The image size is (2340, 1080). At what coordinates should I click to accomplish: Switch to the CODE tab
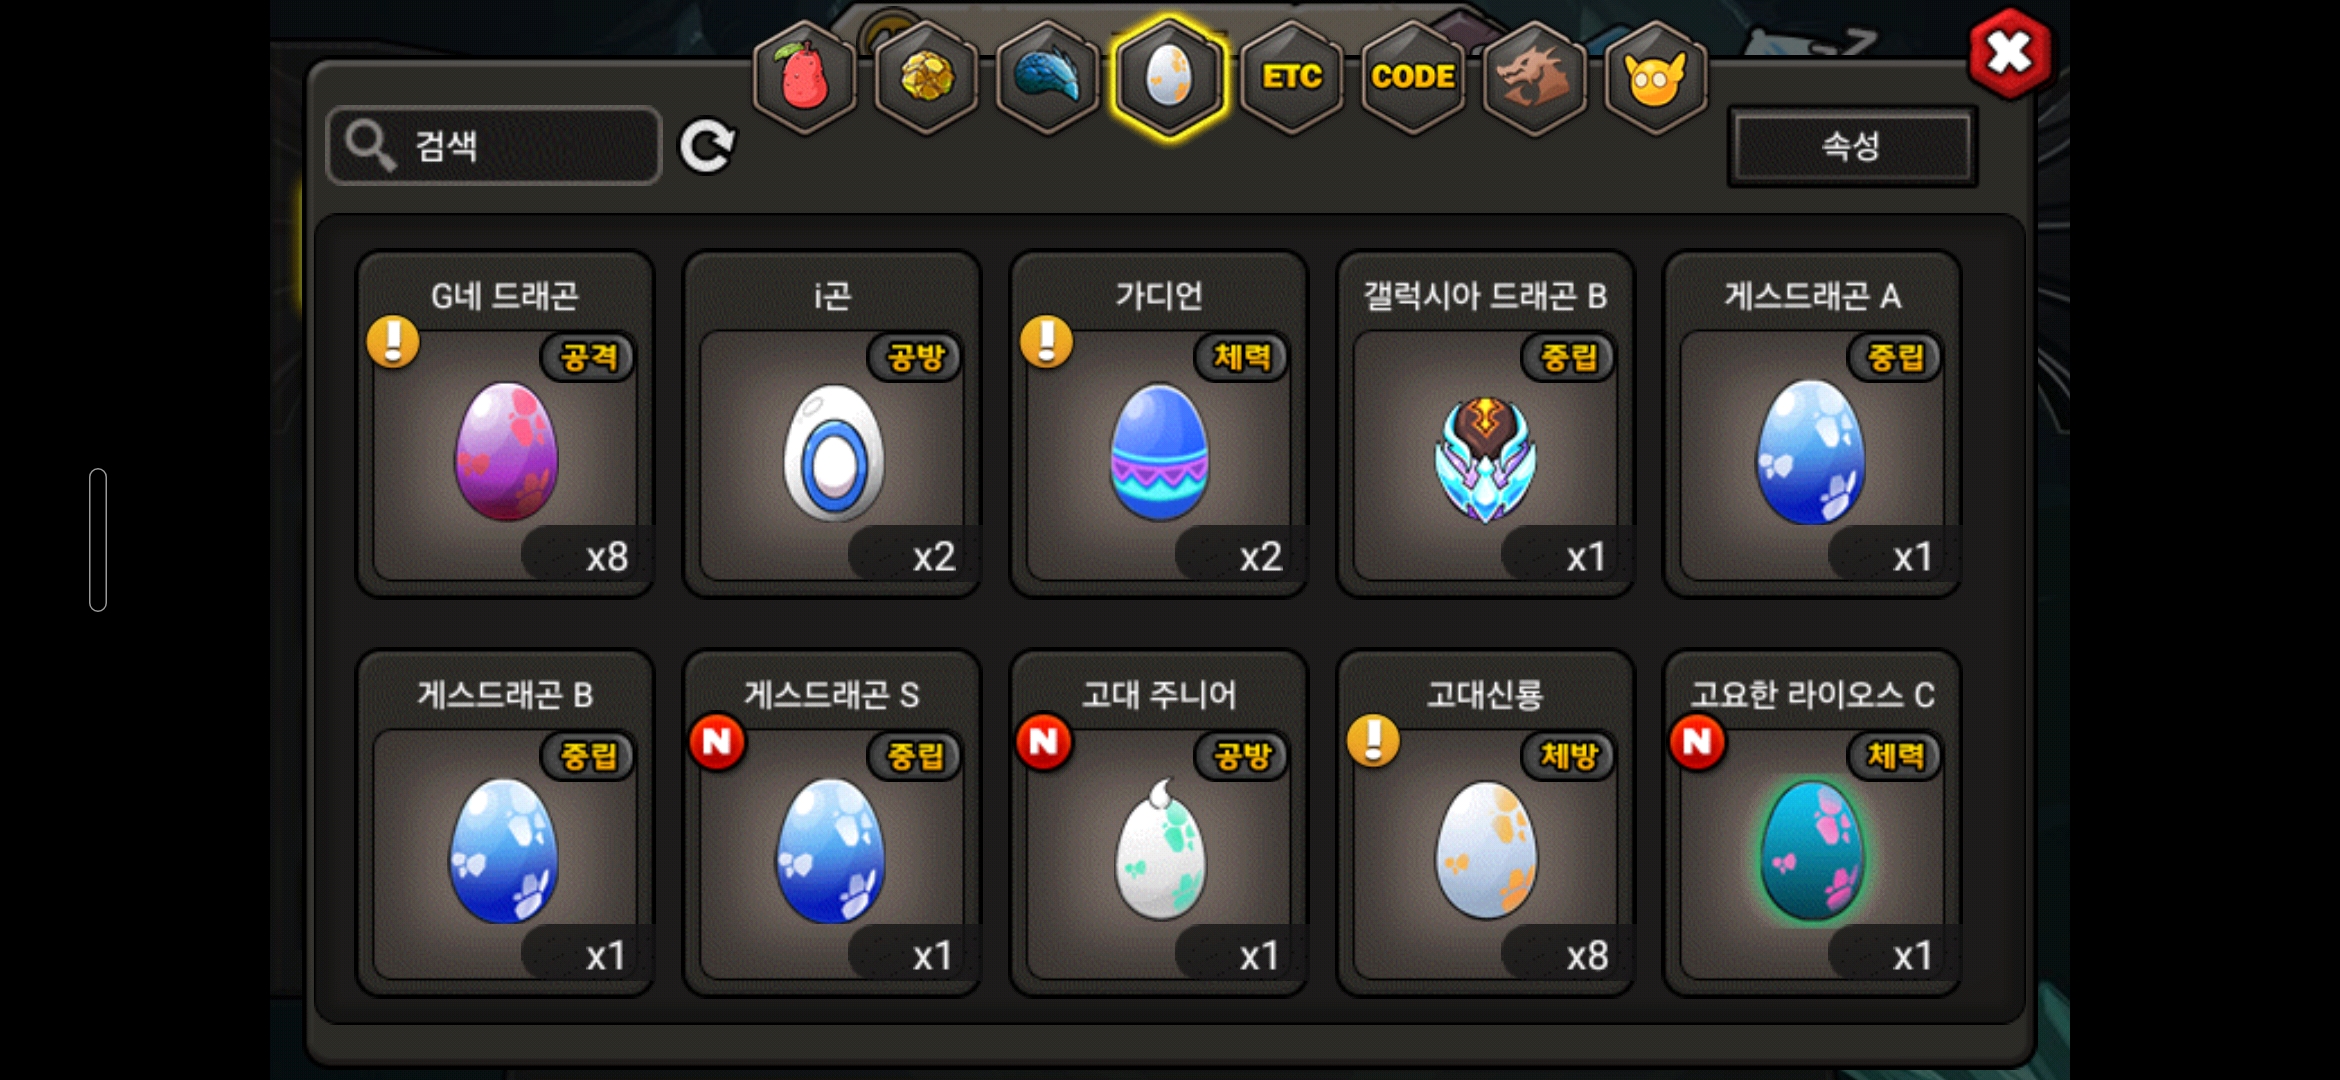pyautogui.click(x=1413, y=78)
